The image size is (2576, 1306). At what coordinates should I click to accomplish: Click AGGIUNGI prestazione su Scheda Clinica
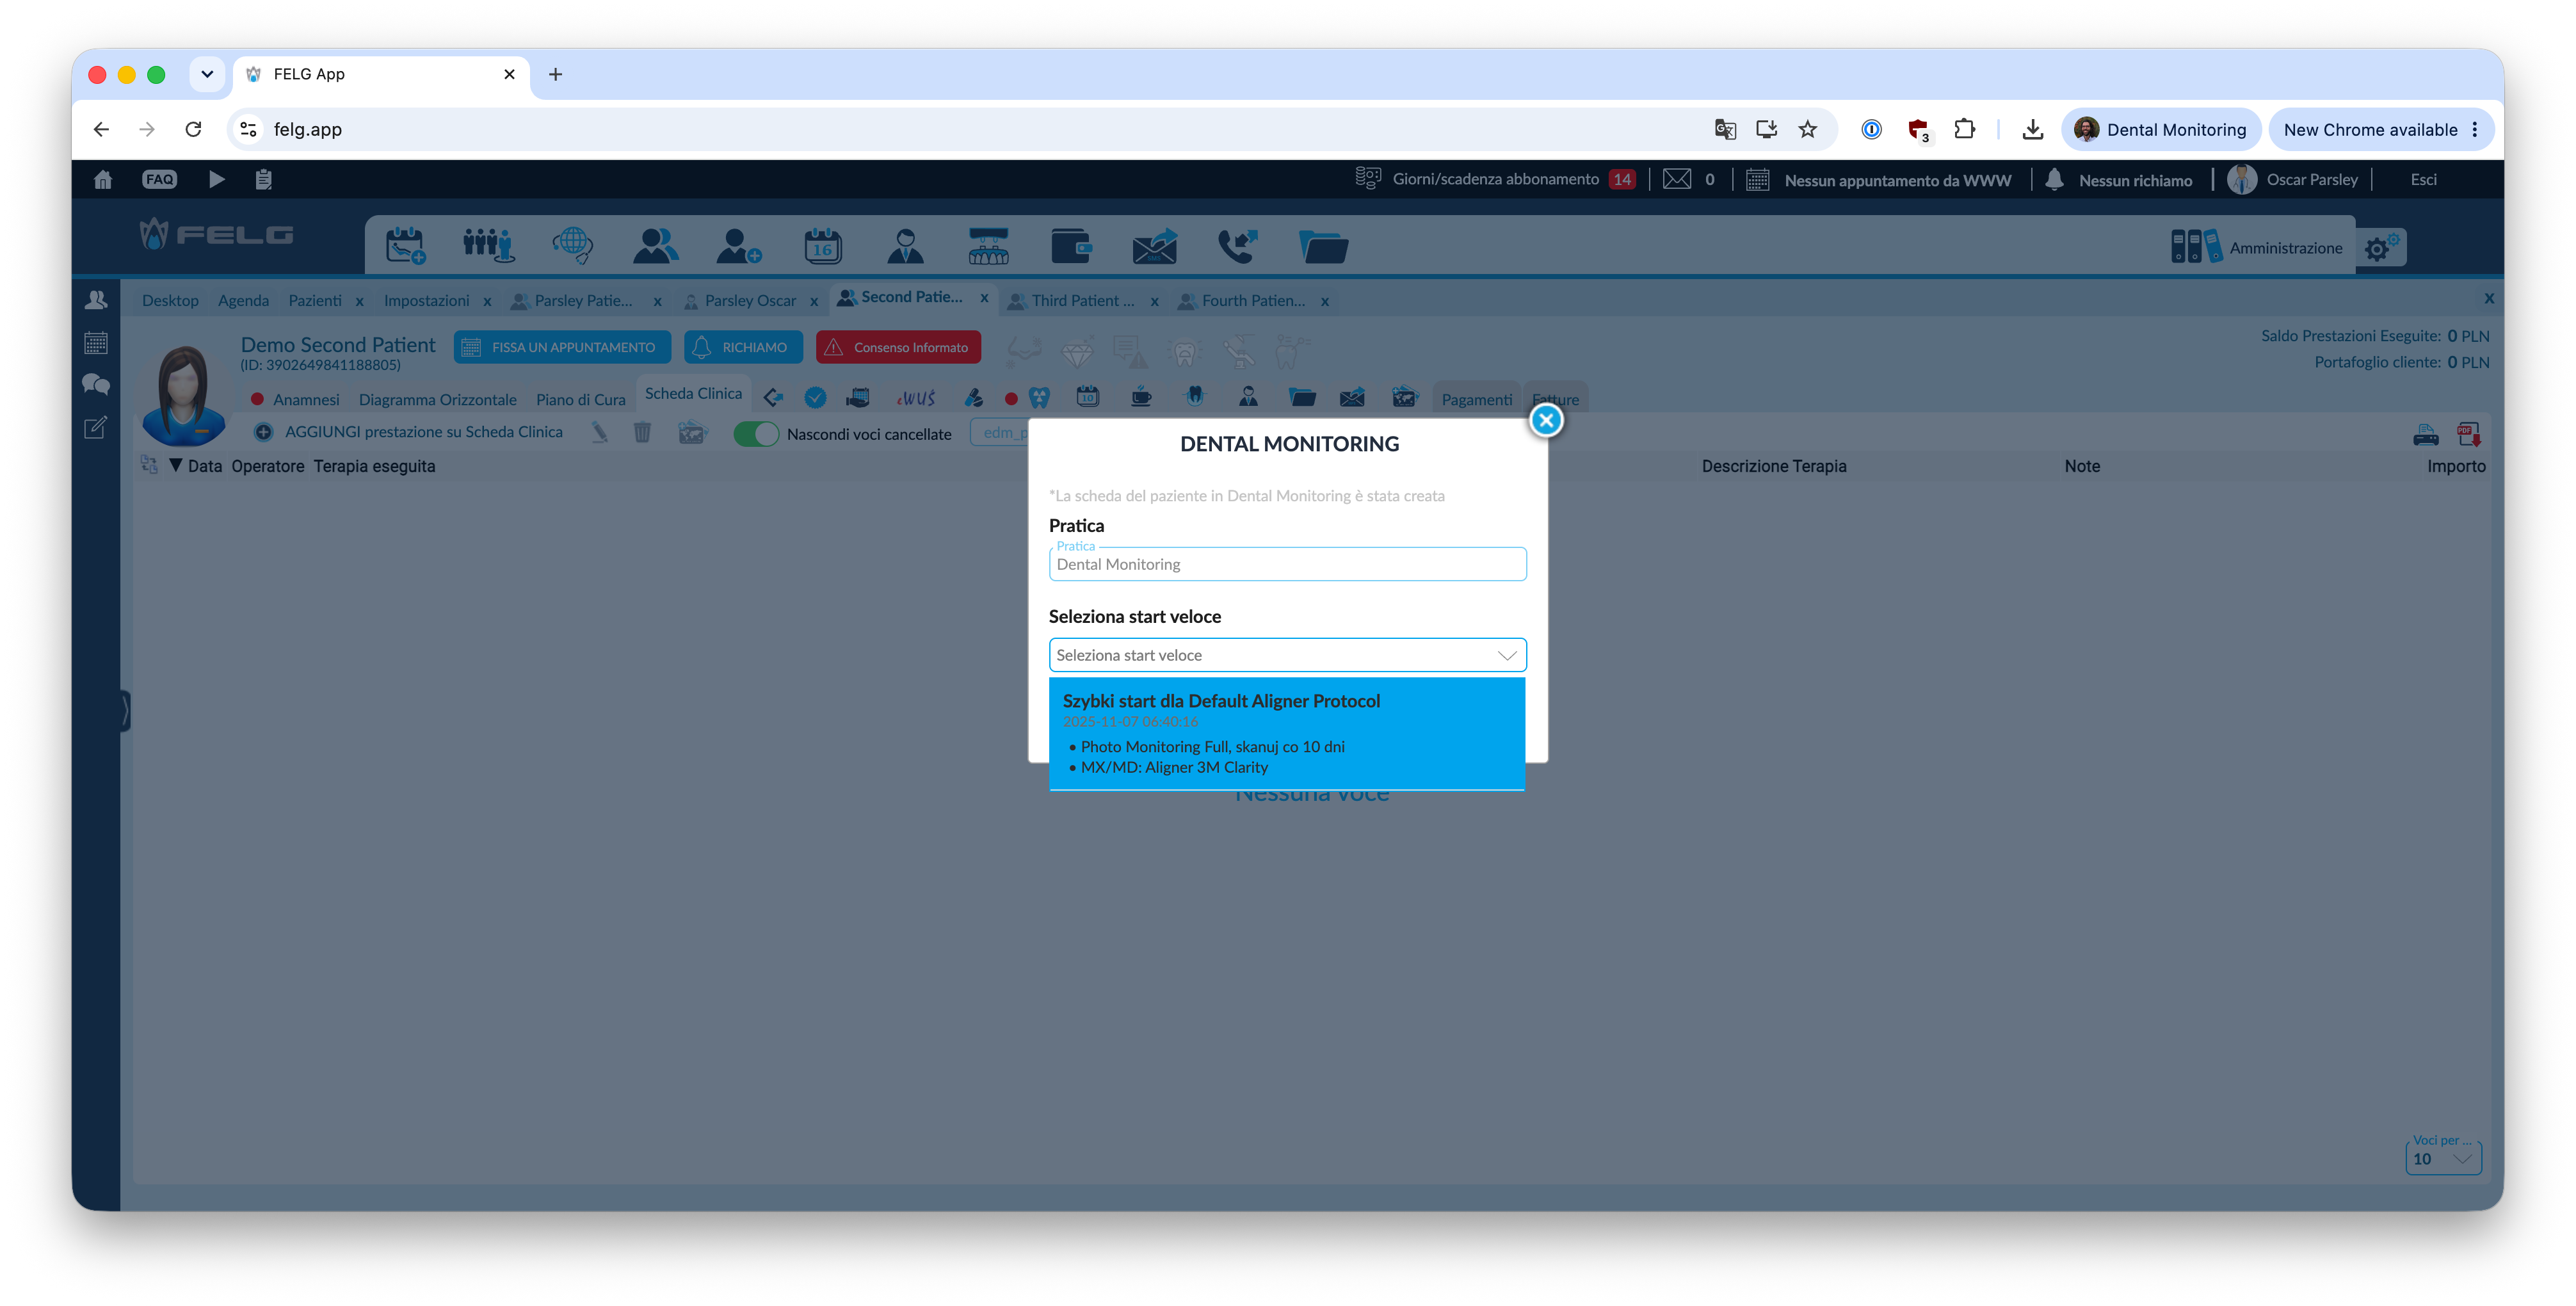(x=409, y=432)
